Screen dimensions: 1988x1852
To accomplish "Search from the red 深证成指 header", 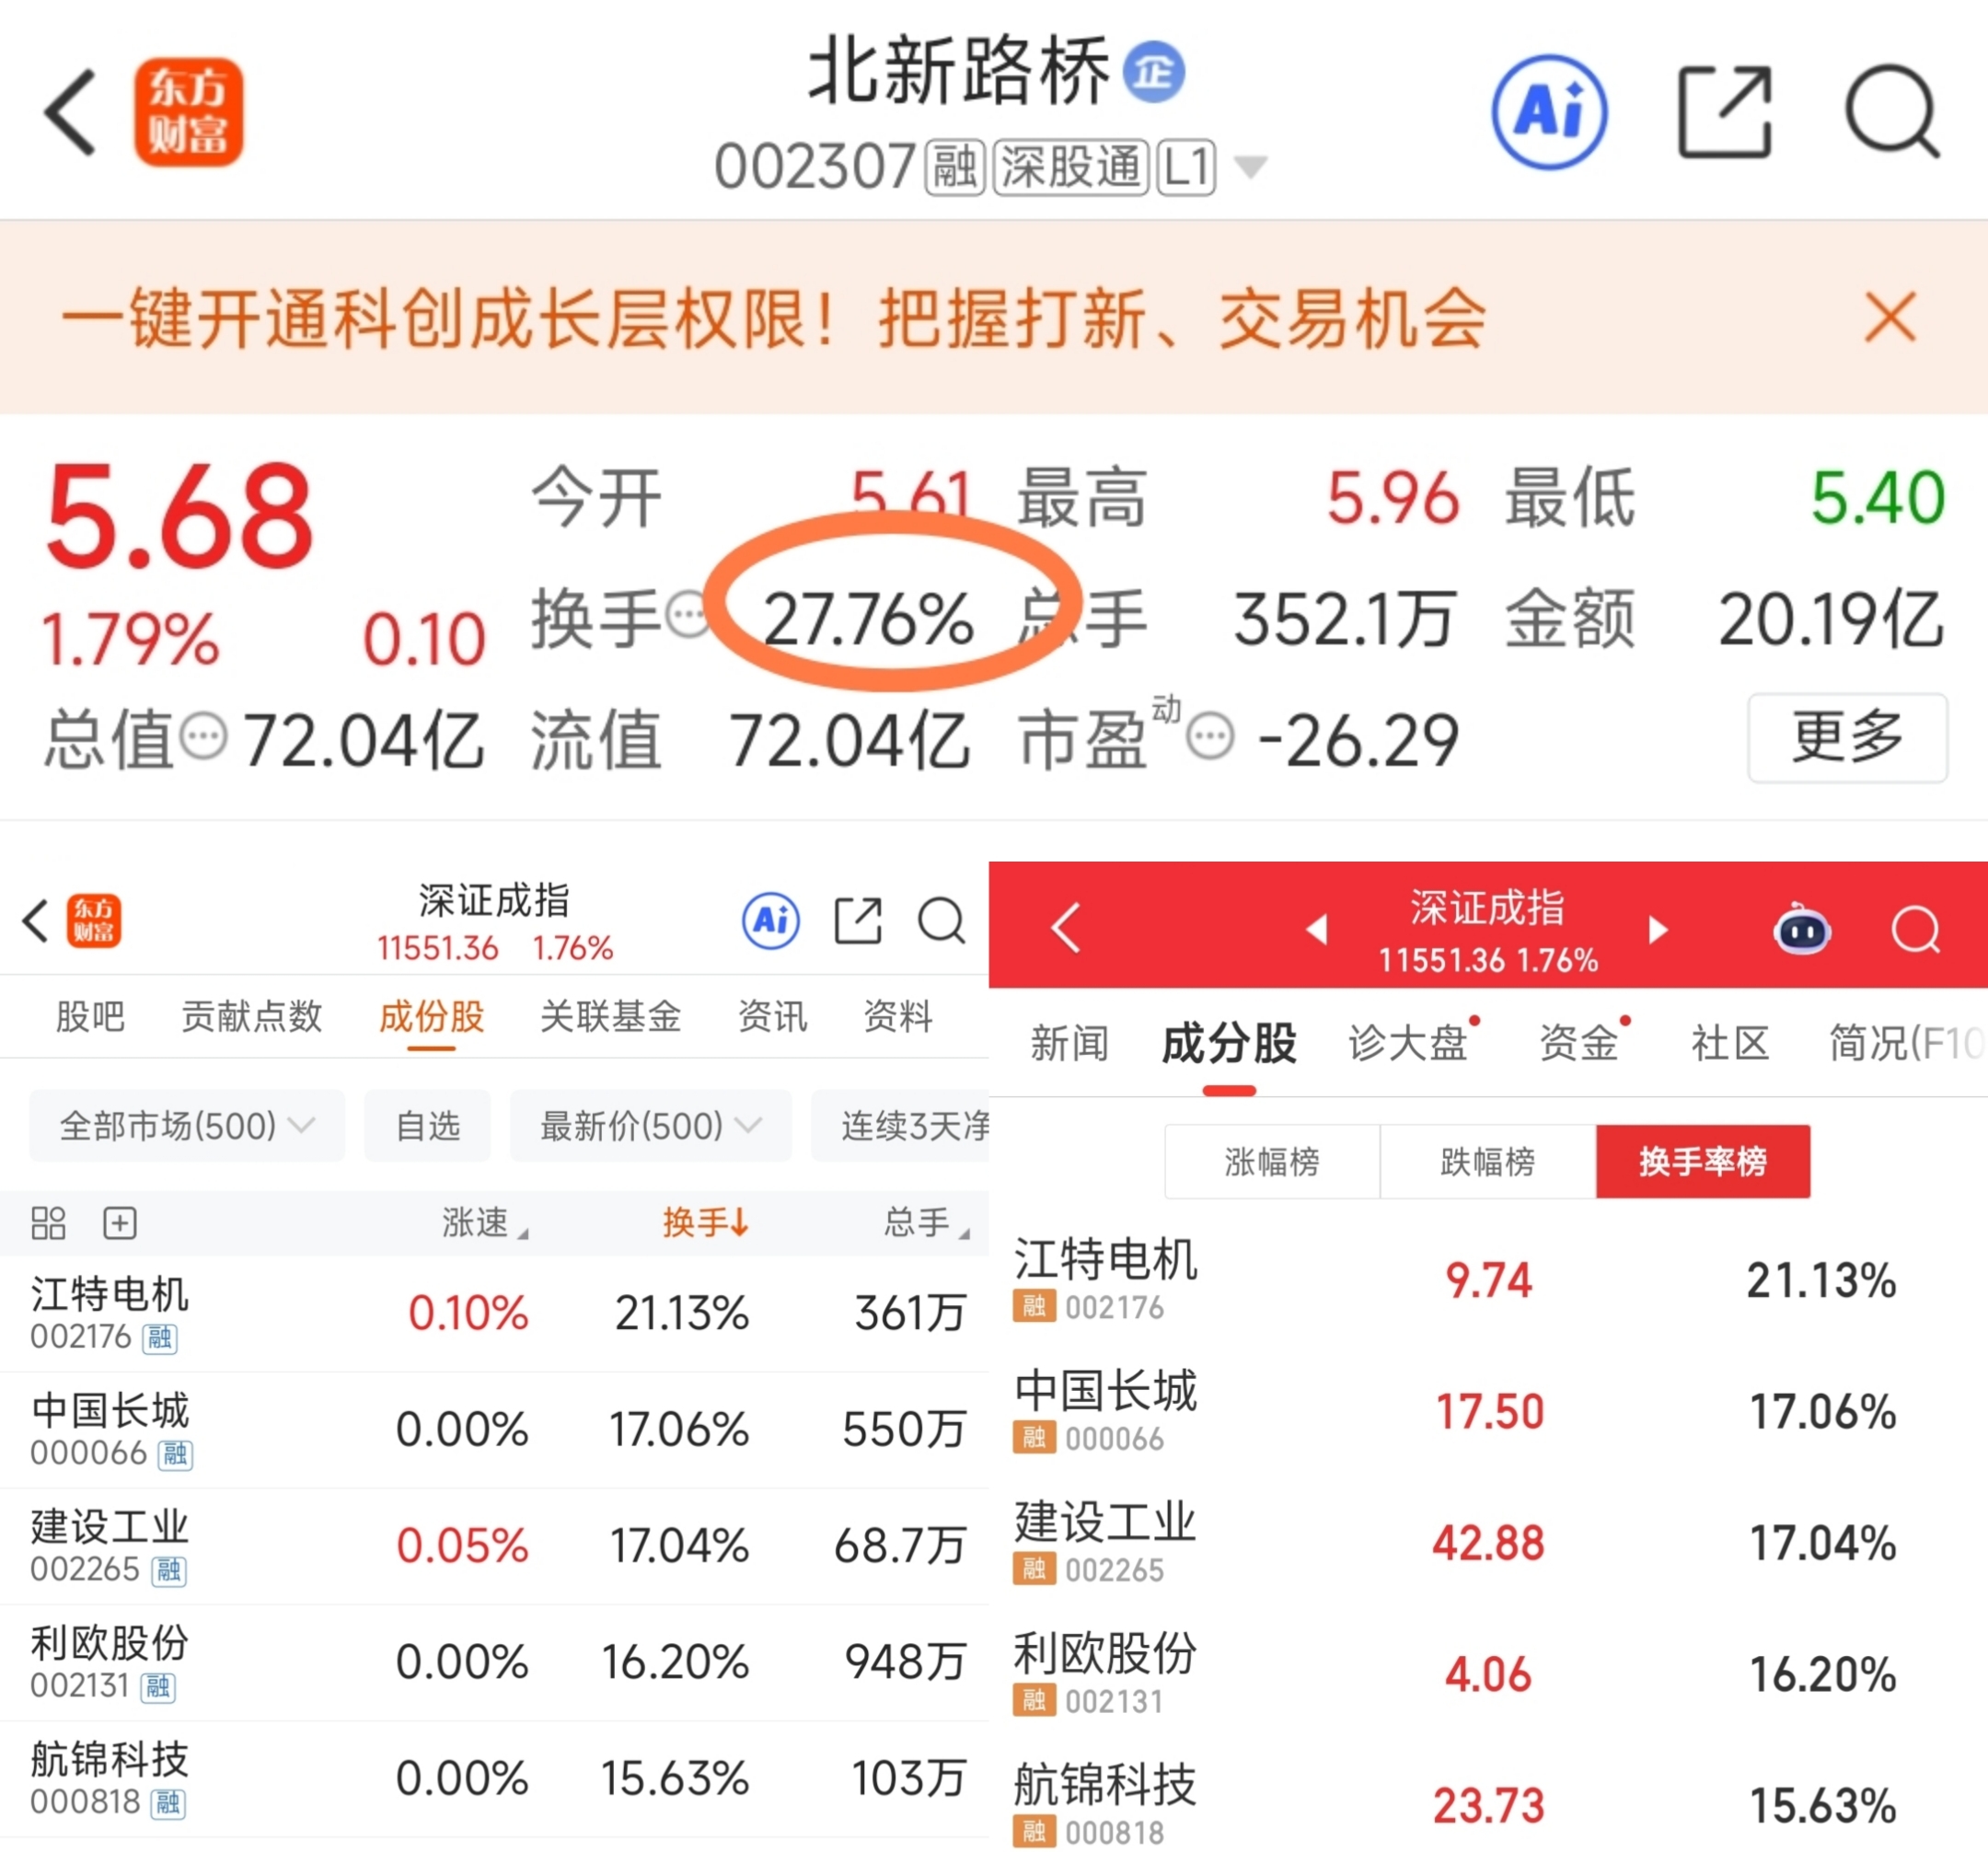I will pos(1915,929).
